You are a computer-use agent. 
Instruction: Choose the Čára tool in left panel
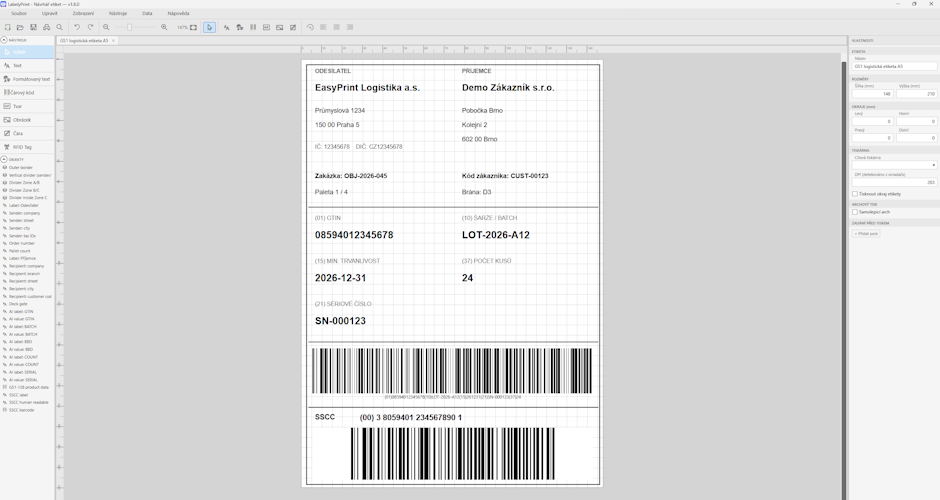point(27,133)
